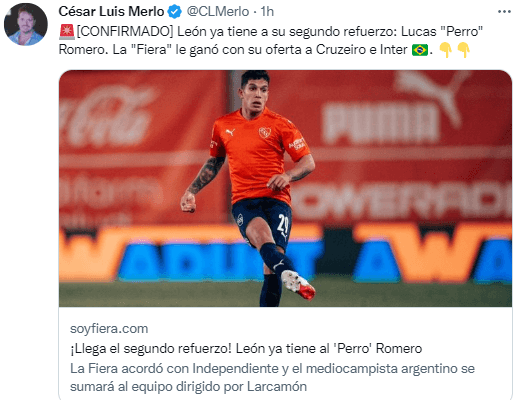Image resolution: width=521 pixels, height=400 pixels.
Task: Click the 1h tweet timestamp
Action: [267, 12]
